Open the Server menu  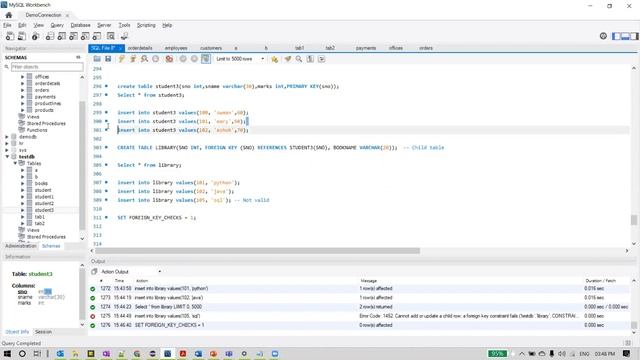pyautogui.click(x=104, y=25)
